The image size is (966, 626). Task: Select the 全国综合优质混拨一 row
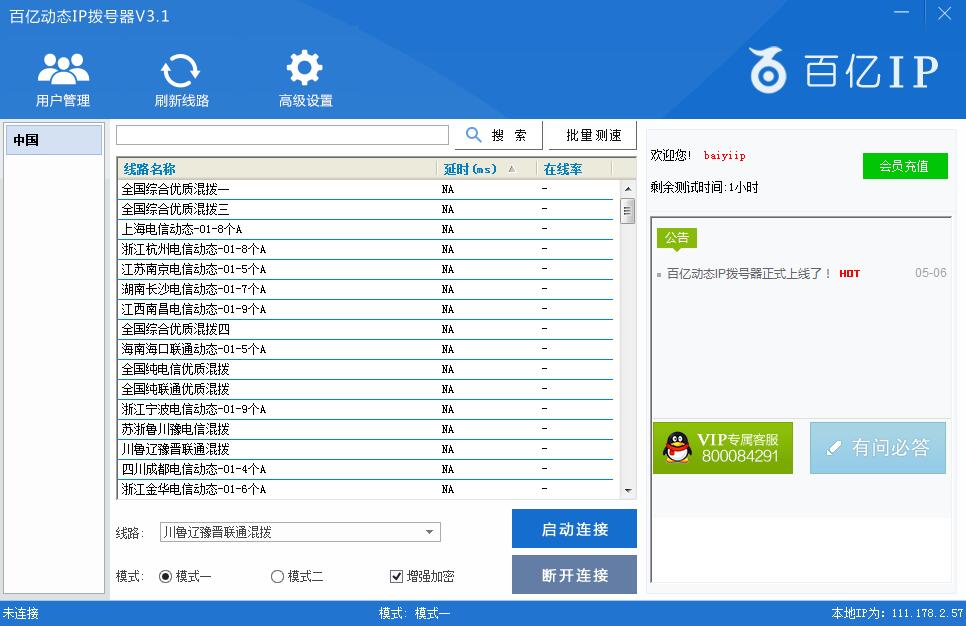click(x=365, y=189)
